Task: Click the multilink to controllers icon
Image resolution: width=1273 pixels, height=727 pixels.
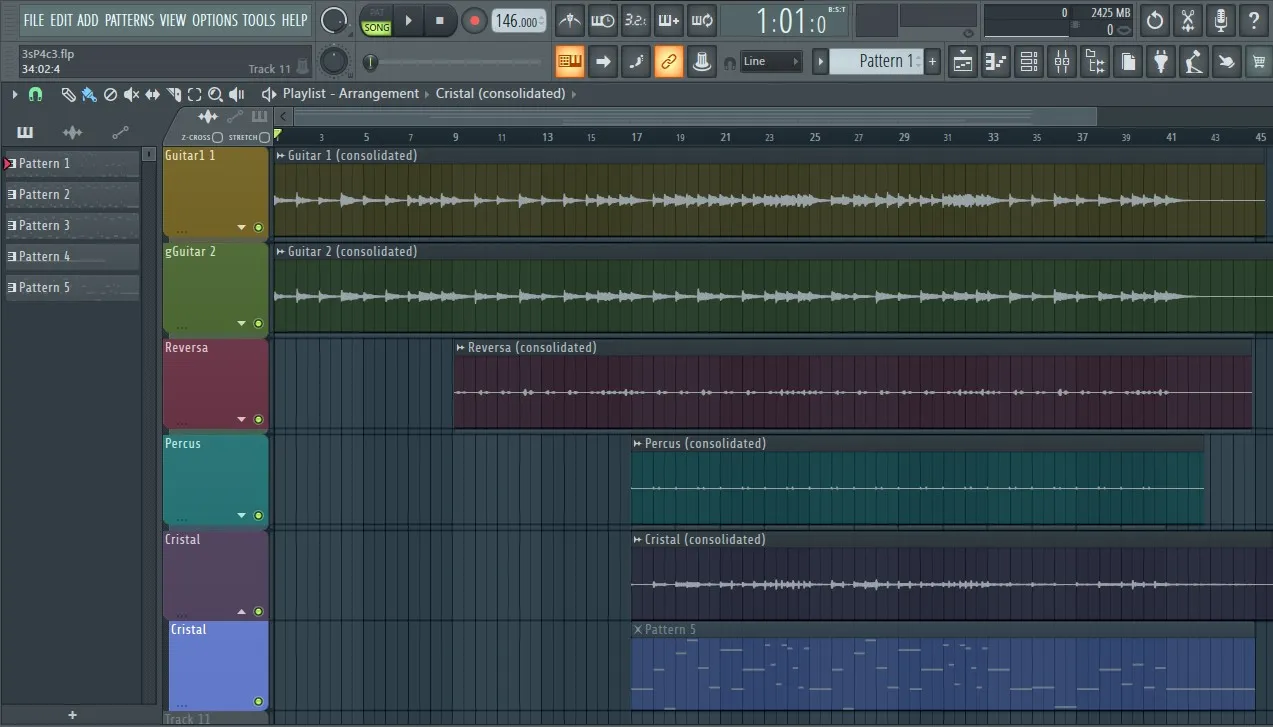Action: pyautogui.click(x=702, y=61)
